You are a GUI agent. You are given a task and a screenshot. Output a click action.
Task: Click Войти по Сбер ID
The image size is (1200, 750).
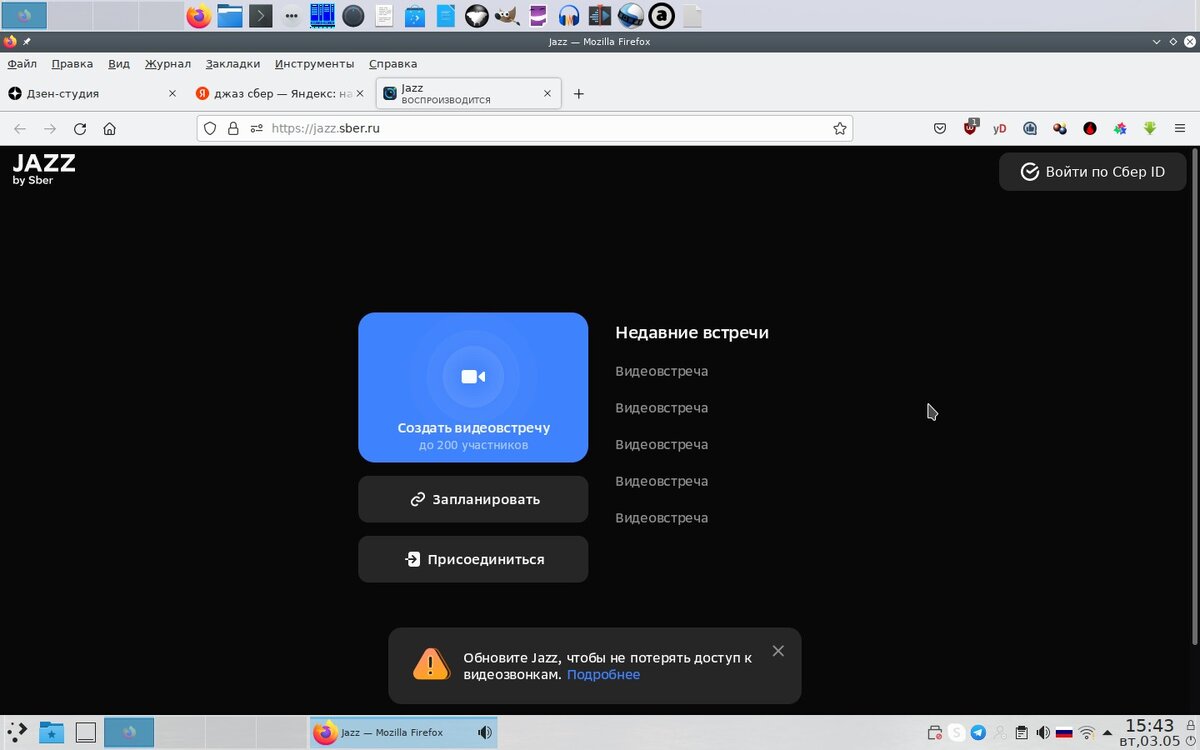coord(1092,171)
